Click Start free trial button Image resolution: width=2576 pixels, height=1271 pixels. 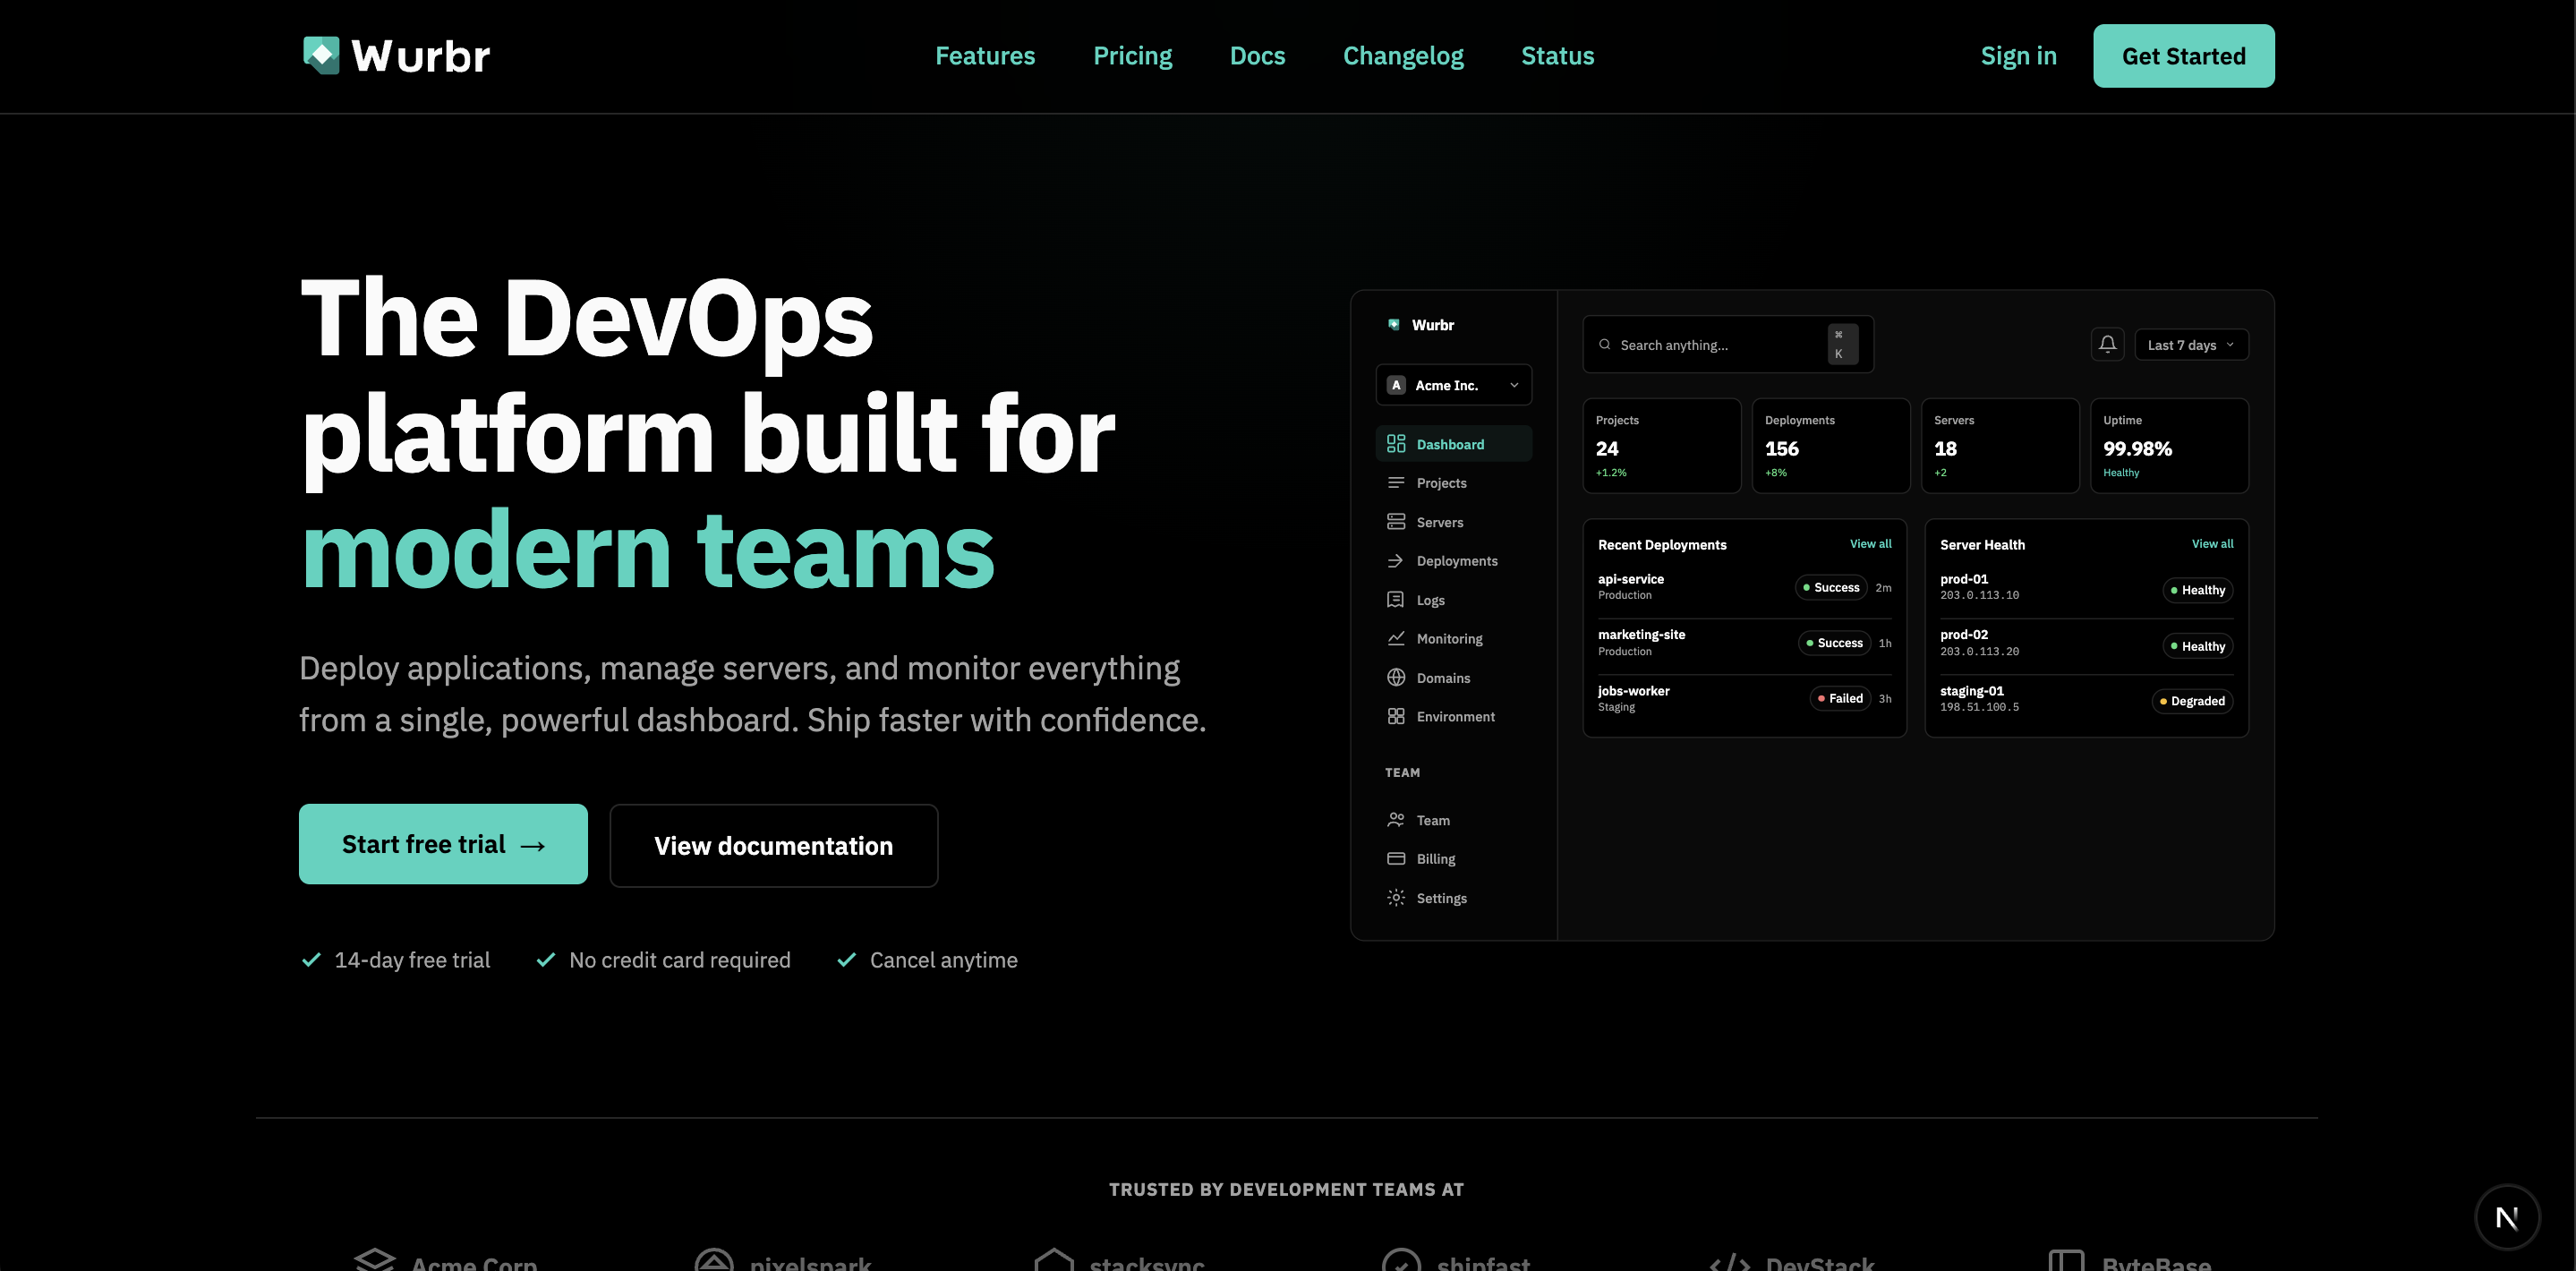[443, 844]
